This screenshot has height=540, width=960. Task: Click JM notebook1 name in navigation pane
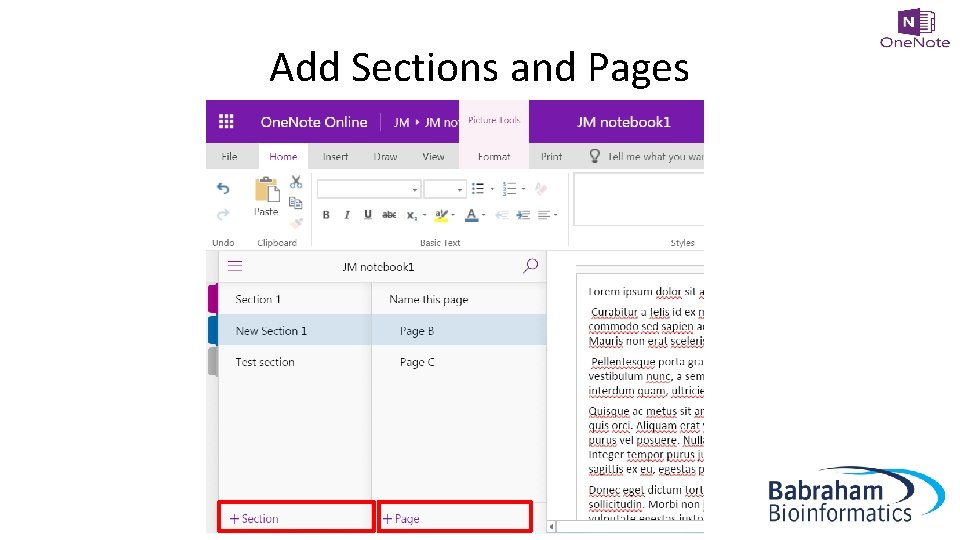tap(378, 266)
